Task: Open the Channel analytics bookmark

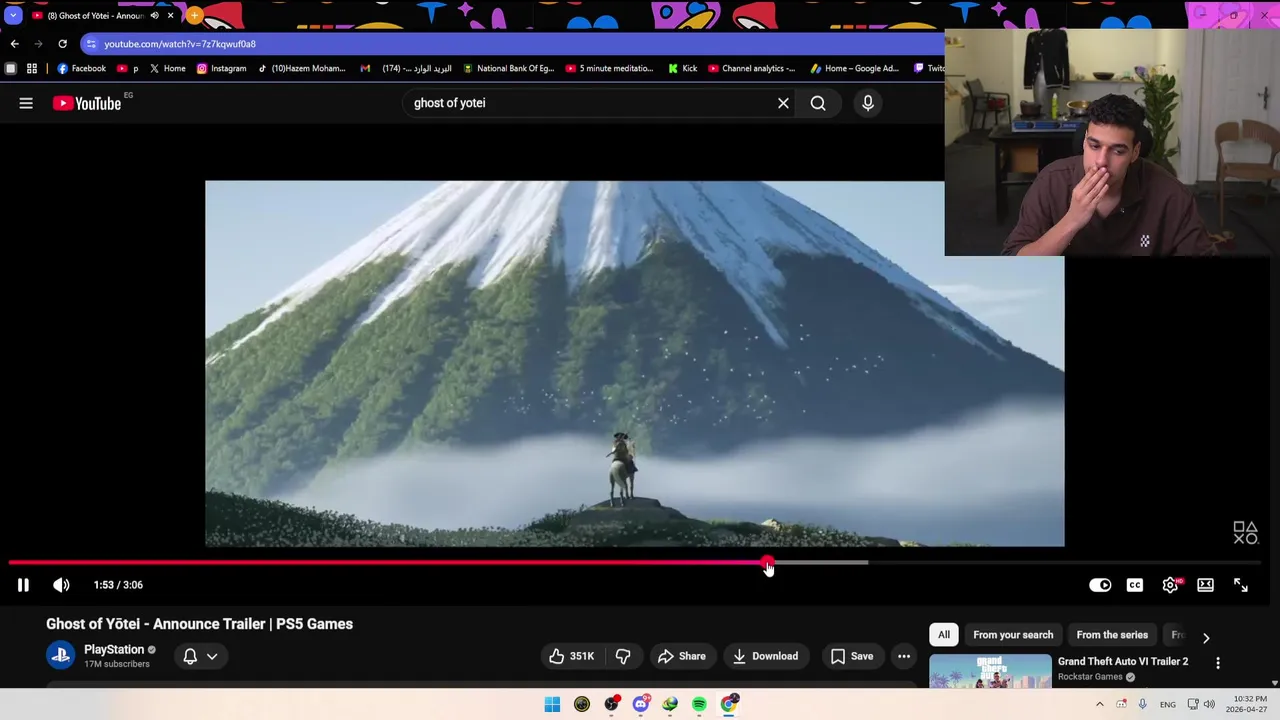Action: point(751,68)
